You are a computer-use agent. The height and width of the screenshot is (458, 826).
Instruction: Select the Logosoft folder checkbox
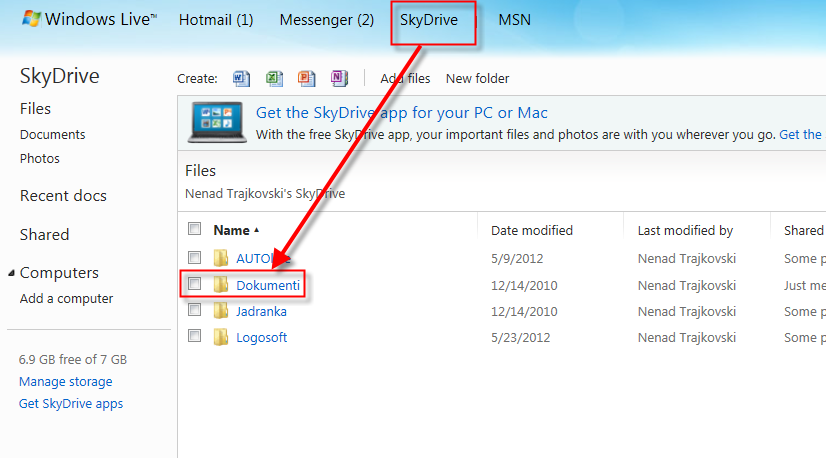(195, 336)
